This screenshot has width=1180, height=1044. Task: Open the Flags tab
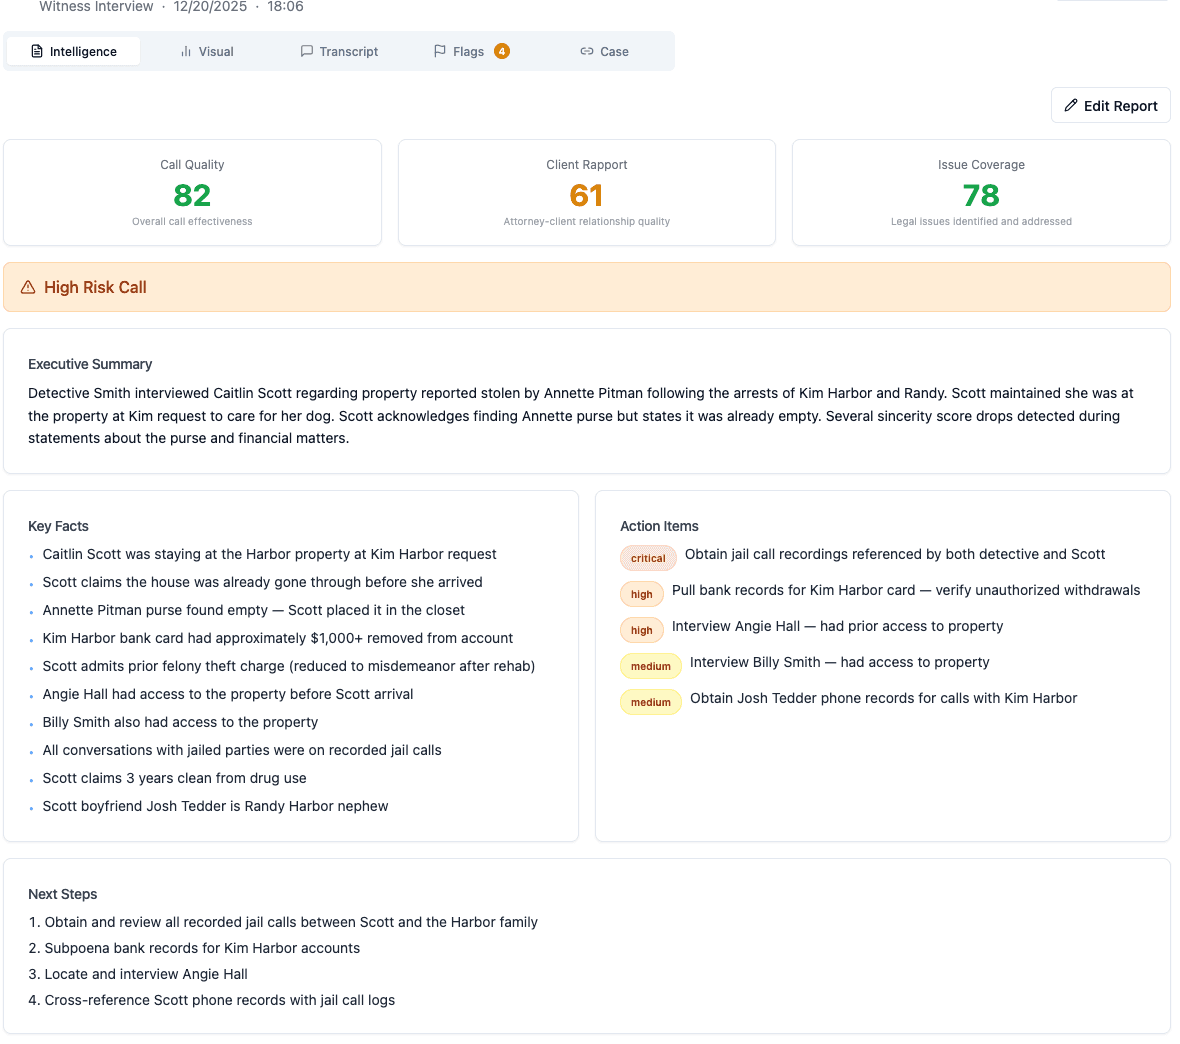point(466,51)
